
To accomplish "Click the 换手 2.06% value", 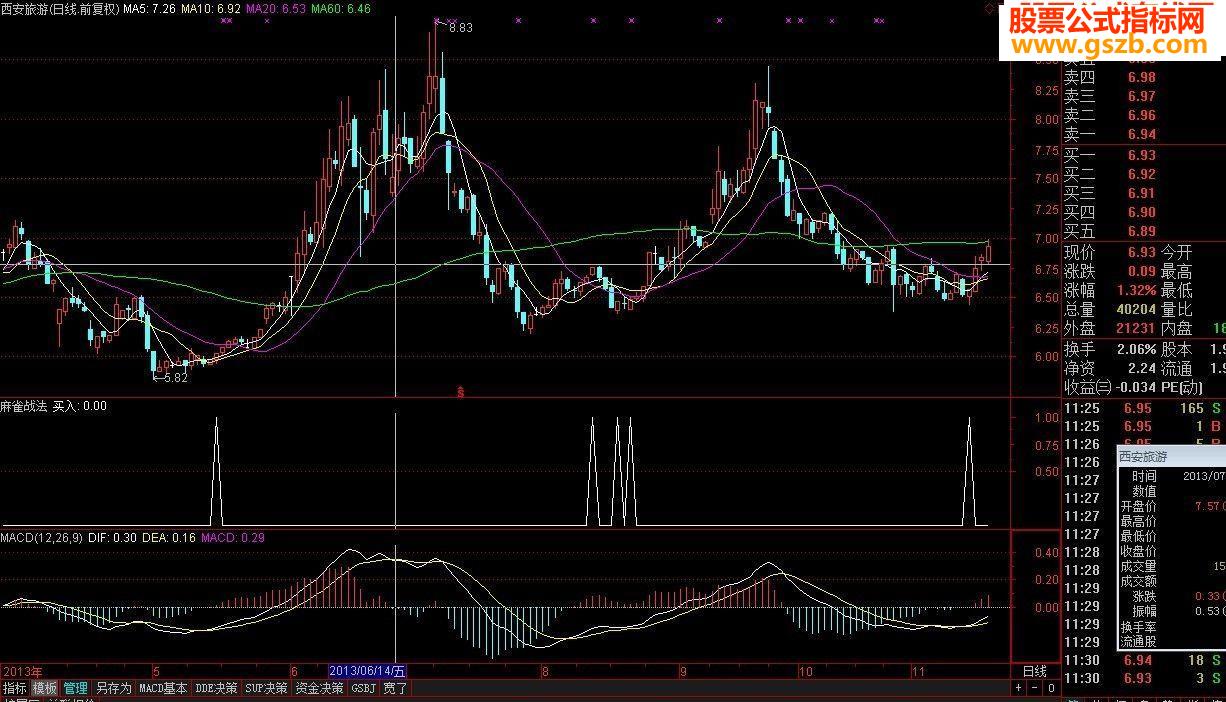I will coord(1137,349).
